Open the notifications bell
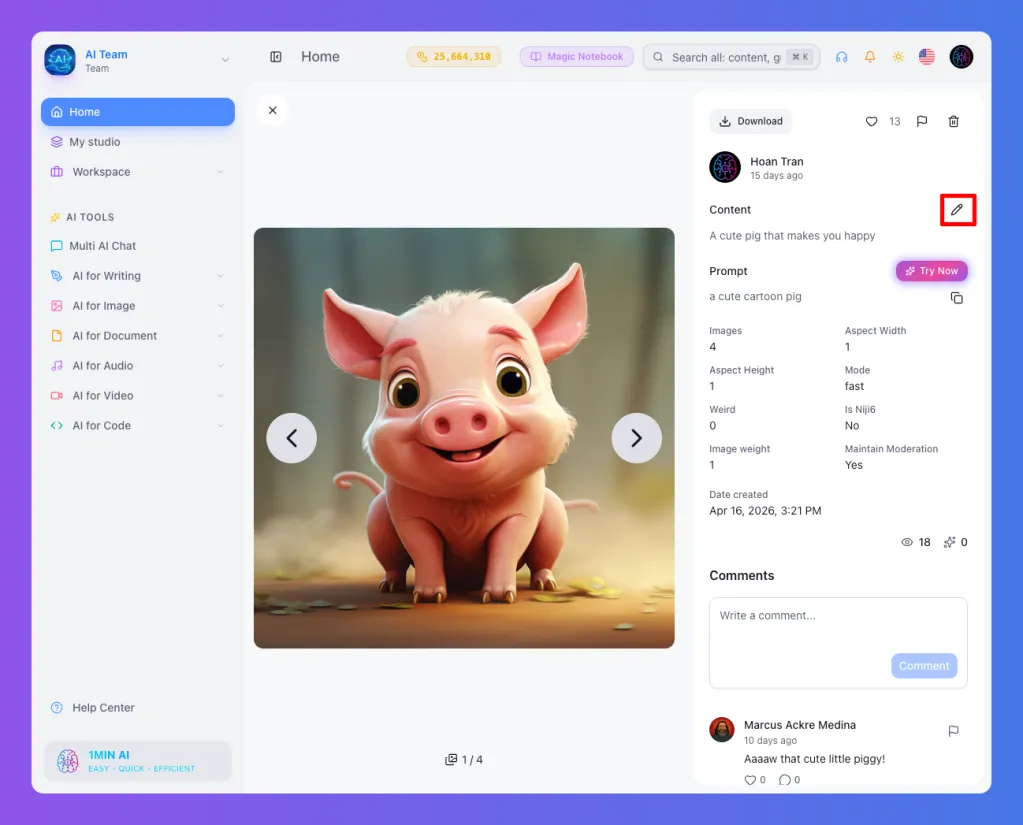Image resolution: width=1023 pixels, height=825 pixels. click(870, 57)
